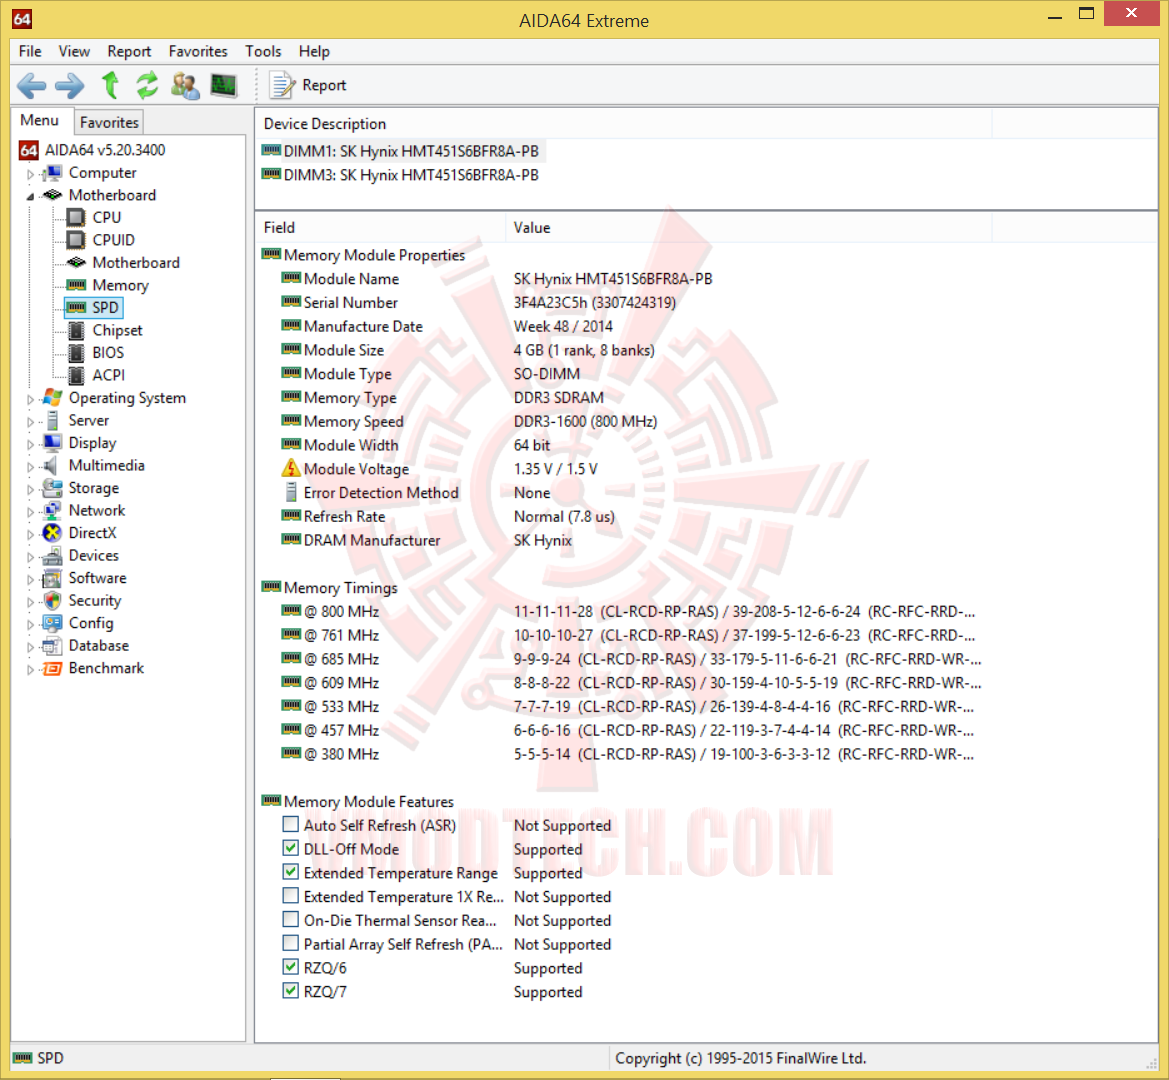Expand the Server tree node
Image resolution: width=1169 pixels, height=1080 pixels.
coord(30,422)
